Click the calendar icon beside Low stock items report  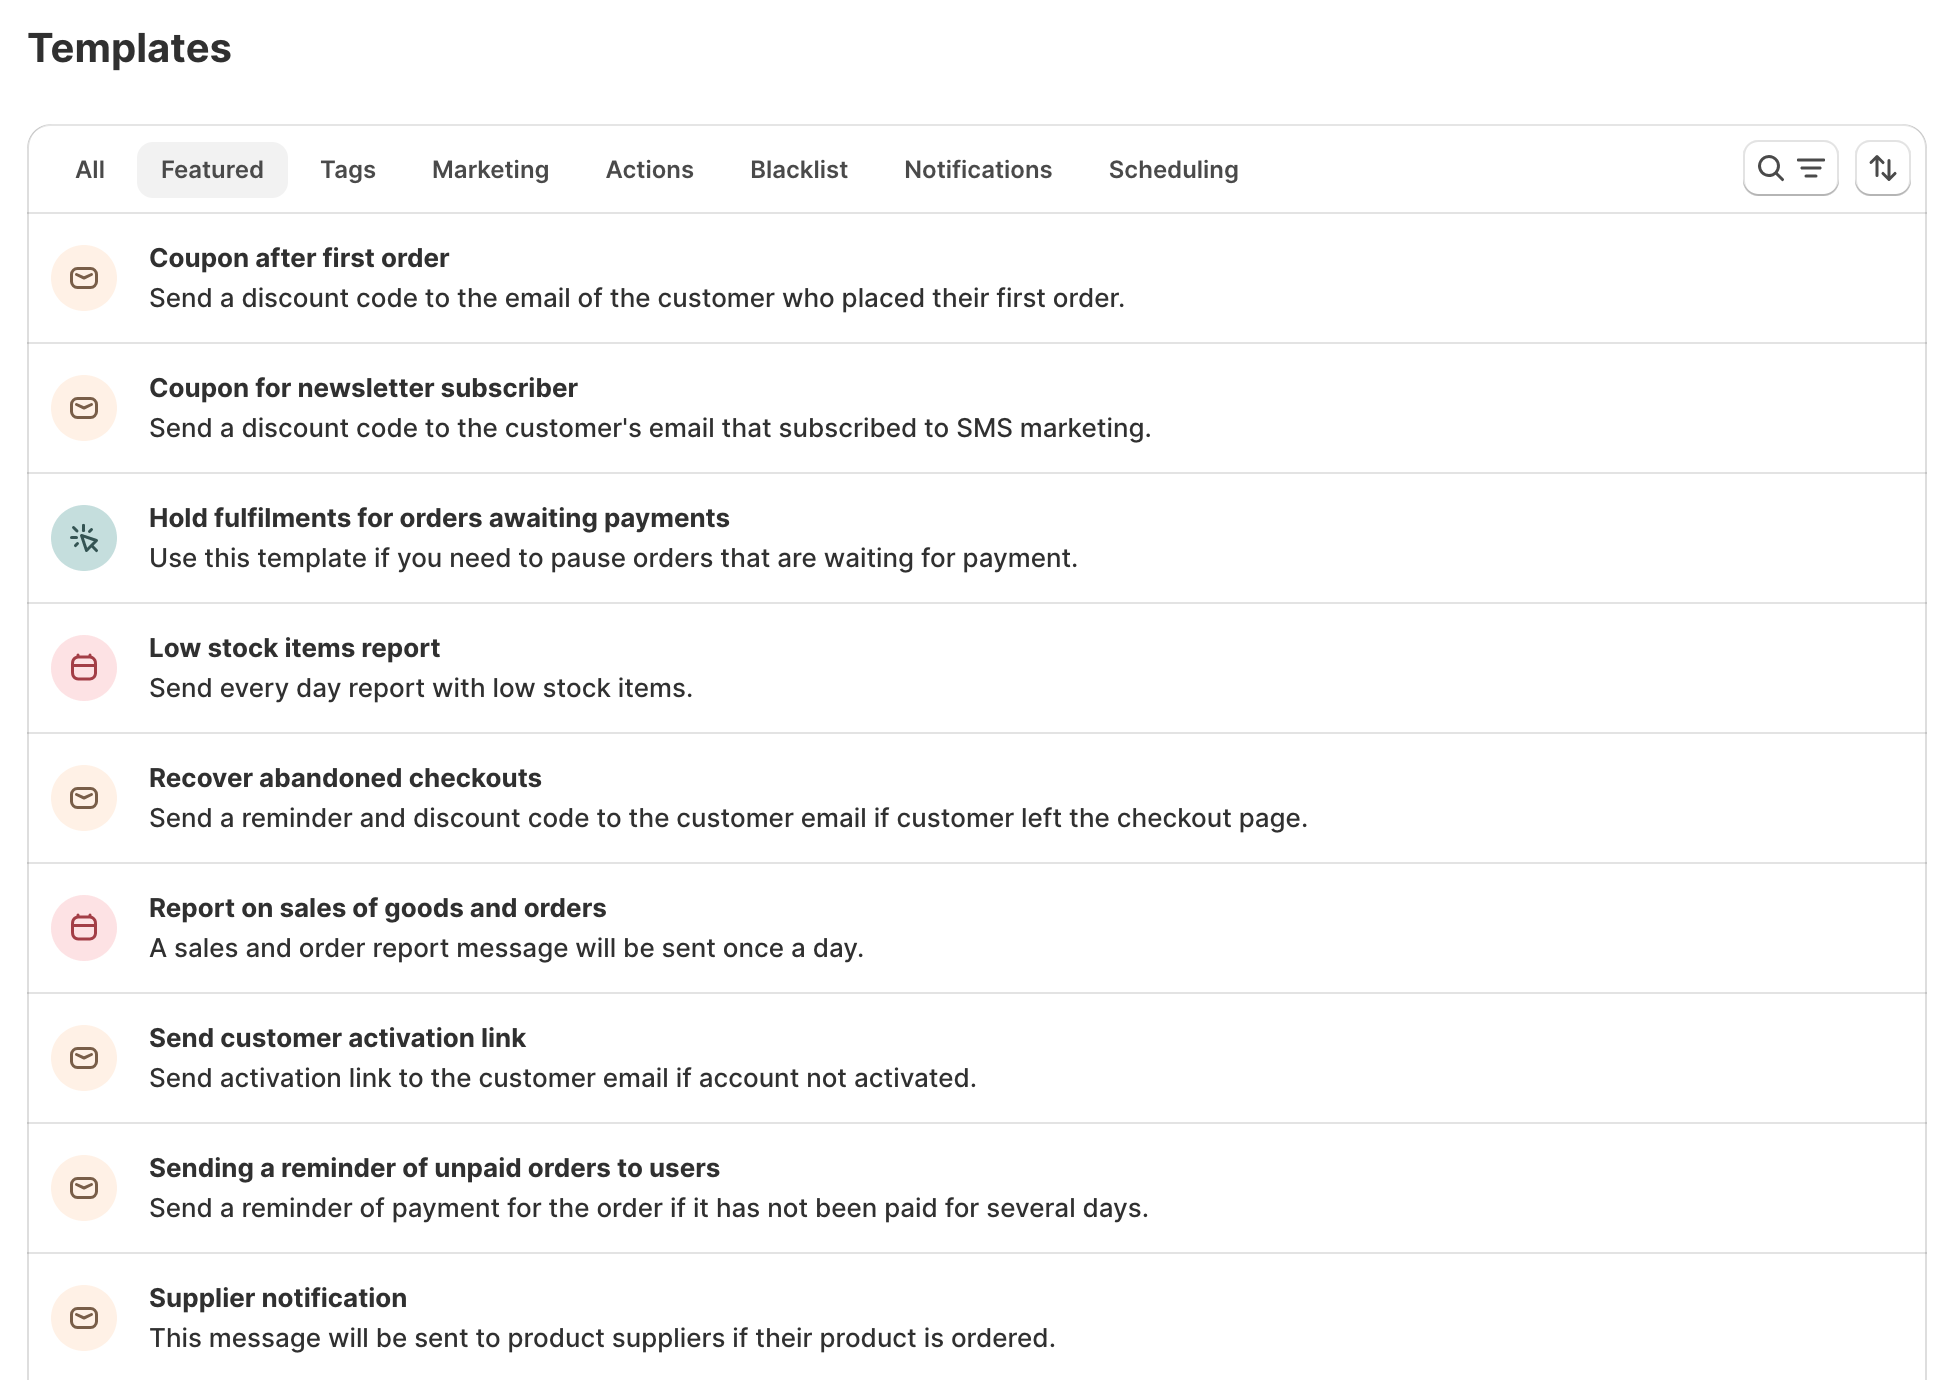(84, 667)
